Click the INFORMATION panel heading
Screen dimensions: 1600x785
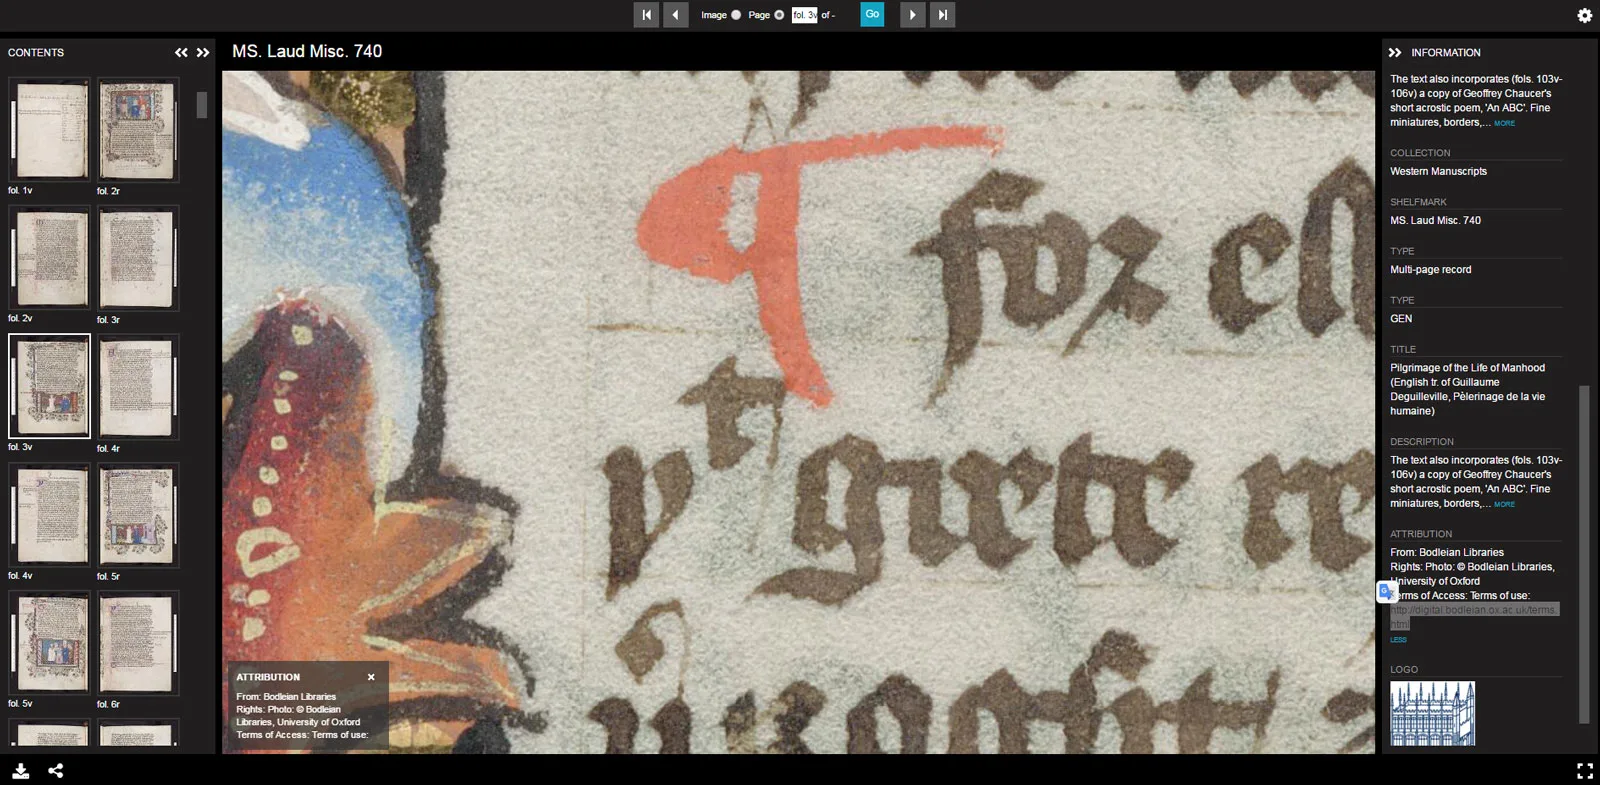(x=1446, y=53)
